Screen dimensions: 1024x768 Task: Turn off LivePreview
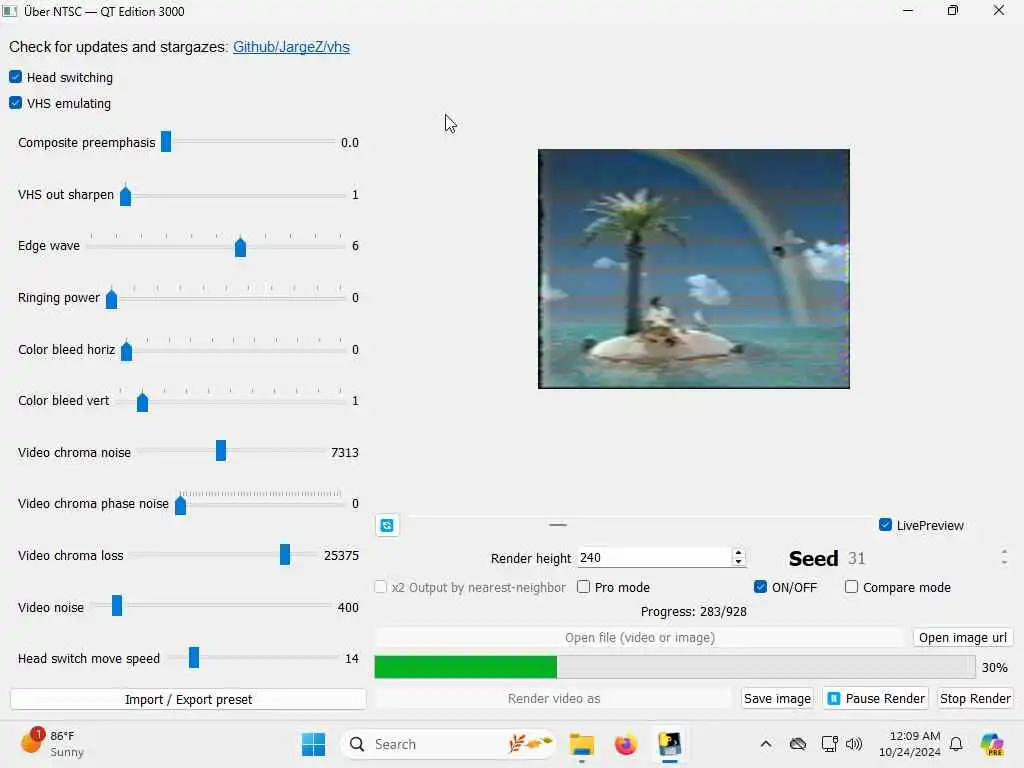[886, 525]
